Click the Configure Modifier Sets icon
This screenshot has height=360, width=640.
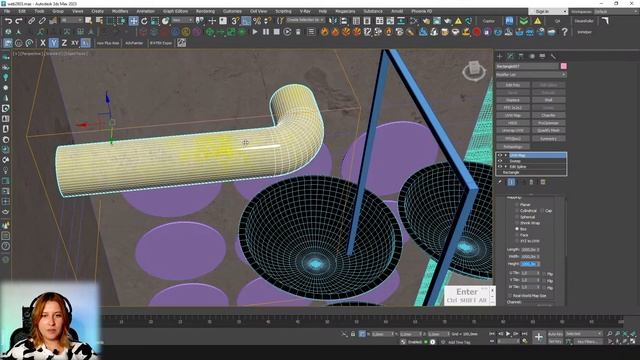(543, 182)
